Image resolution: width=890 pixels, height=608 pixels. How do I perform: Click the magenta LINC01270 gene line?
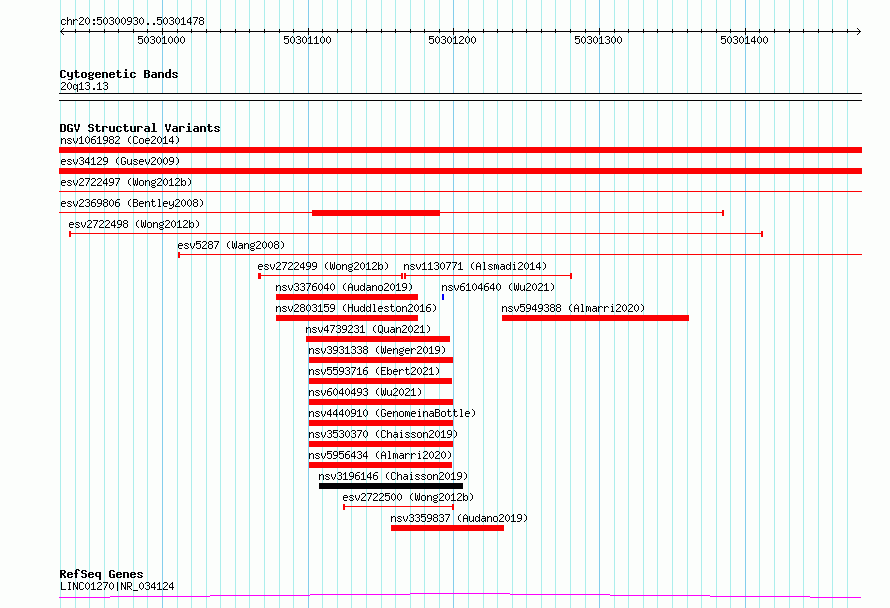click(x=460, y=596)
